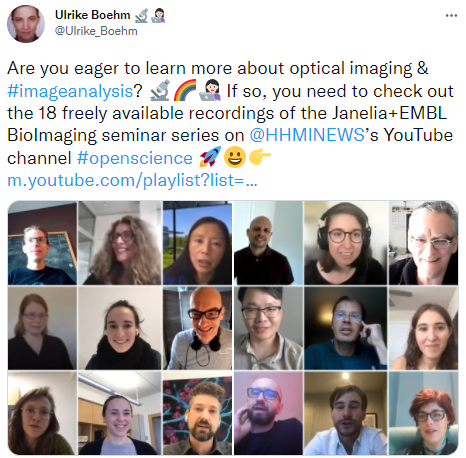The width and height of the screenshot is (466, 458).
Task: Open the @HHMINEWS mention
Action: point(307,135)
